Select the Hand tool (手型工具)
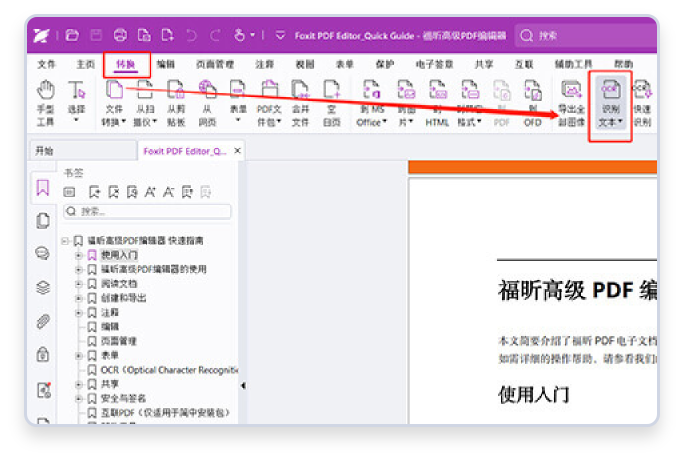Image resolution: width=684 pixels, height=461 pixels. click(45, 103)
